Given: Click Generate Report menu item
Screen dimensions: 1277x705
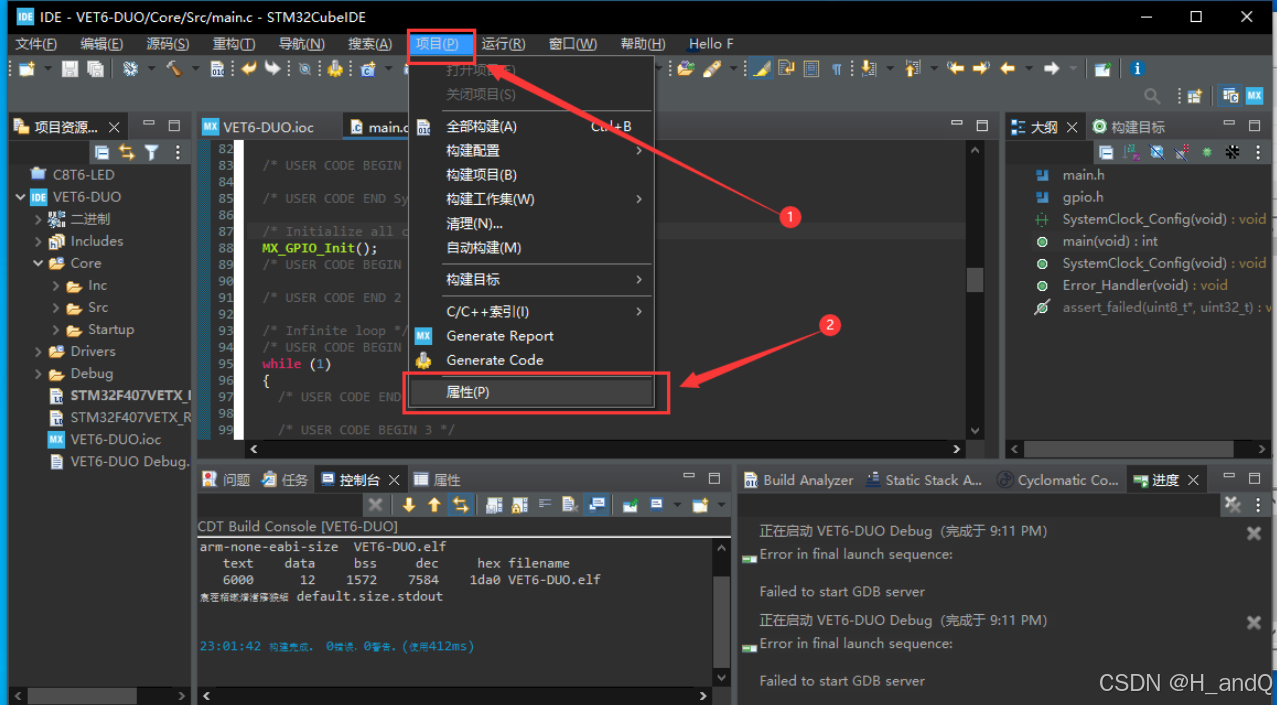Looking at the screenshot, I should (532, 336).
